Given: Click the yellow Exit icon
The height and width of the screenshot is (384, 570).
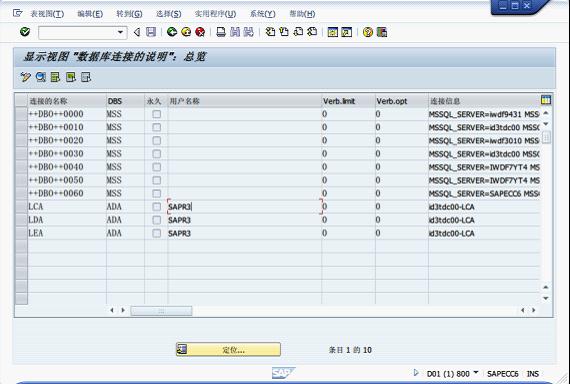Looking at the screenshot, I should pos(186,32).
